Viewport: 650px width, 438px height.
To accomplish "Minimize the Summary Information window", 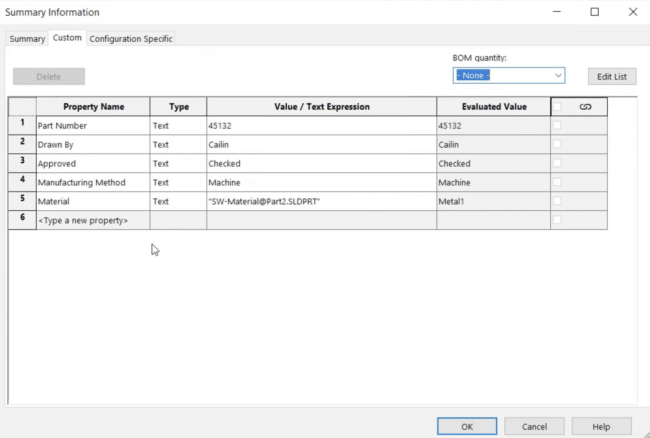I will click(557, 12).
